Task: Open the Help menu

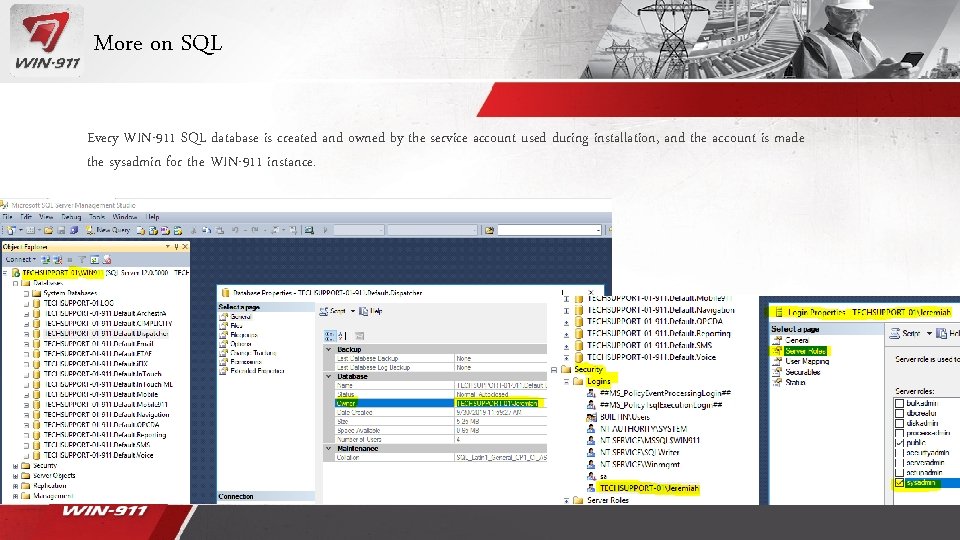Action: [x=152, y=217]
